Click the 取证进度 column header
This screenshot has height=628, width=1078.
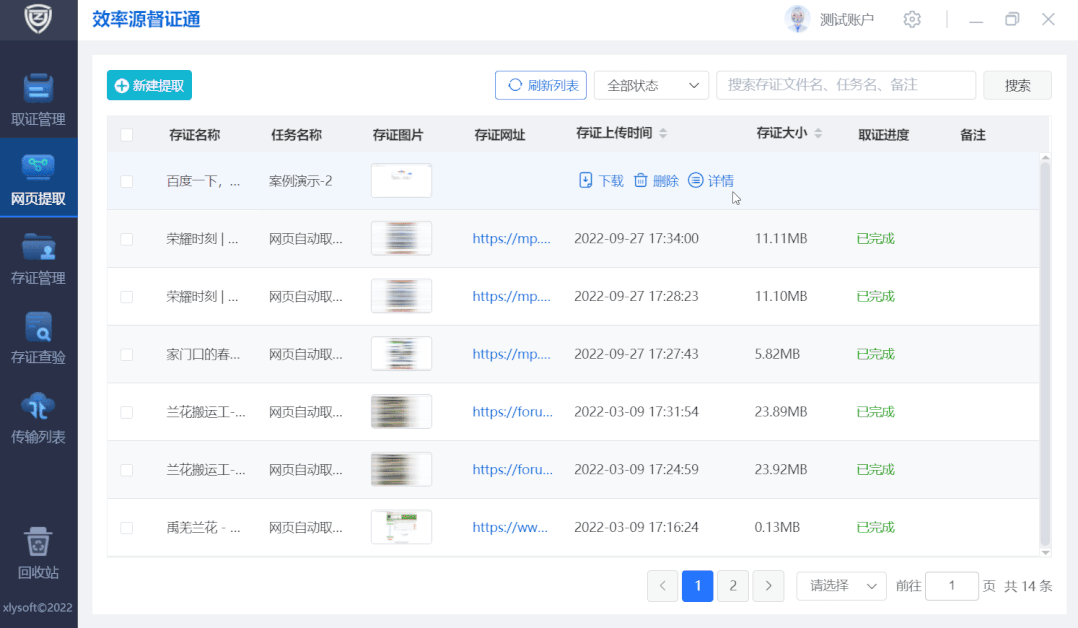[x=883, y=135]
